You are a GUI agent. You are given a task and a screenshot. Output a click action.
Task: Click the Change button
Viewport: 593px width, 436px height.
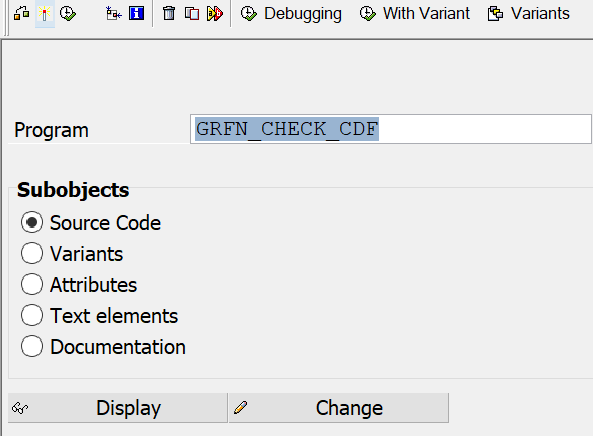[x=339, y=408]
